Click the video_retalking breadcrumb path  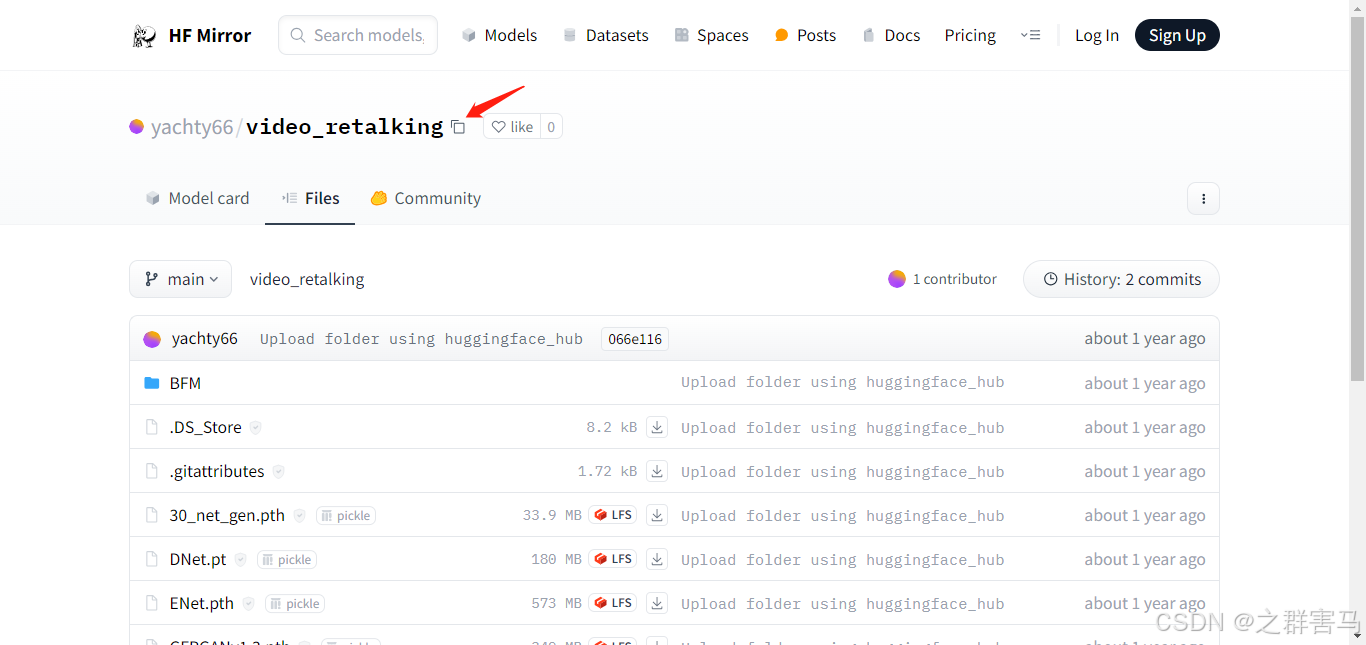pos(307,279)
